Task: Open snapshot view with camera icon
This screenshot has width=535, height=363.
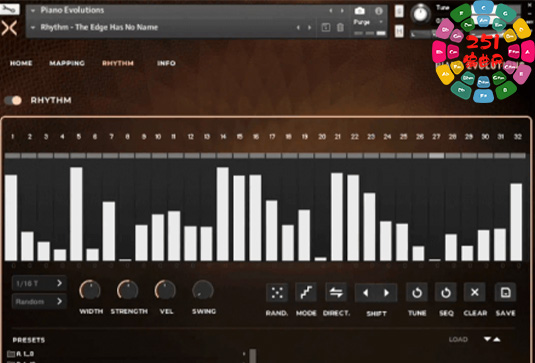Action: (x=360, y=11)
